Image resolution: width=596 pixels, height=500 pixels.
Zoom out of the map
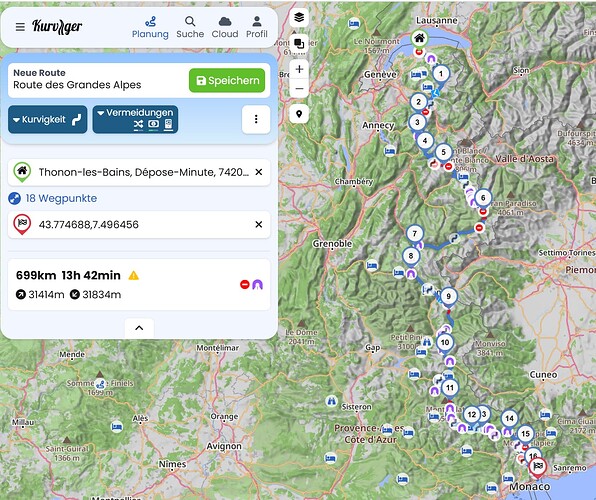click(x=299, y=89)
